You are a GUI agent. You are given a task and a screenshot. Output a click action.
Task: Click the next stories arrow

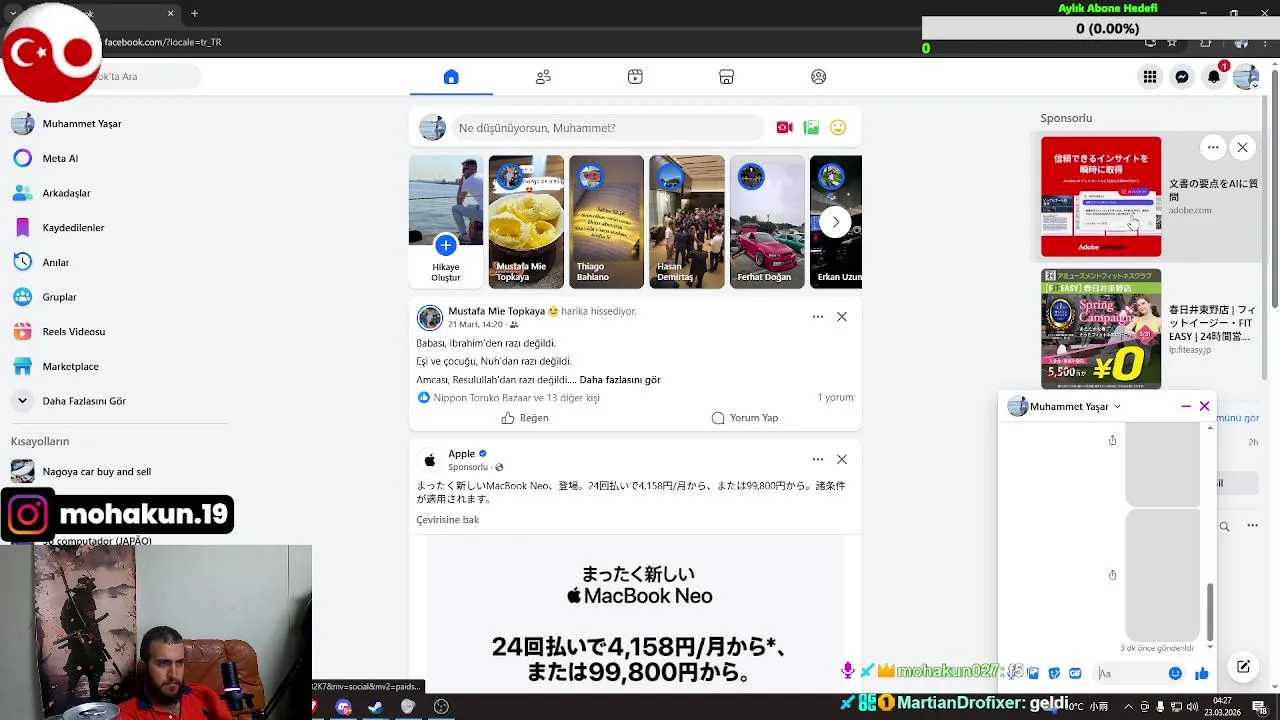(836, 222)
